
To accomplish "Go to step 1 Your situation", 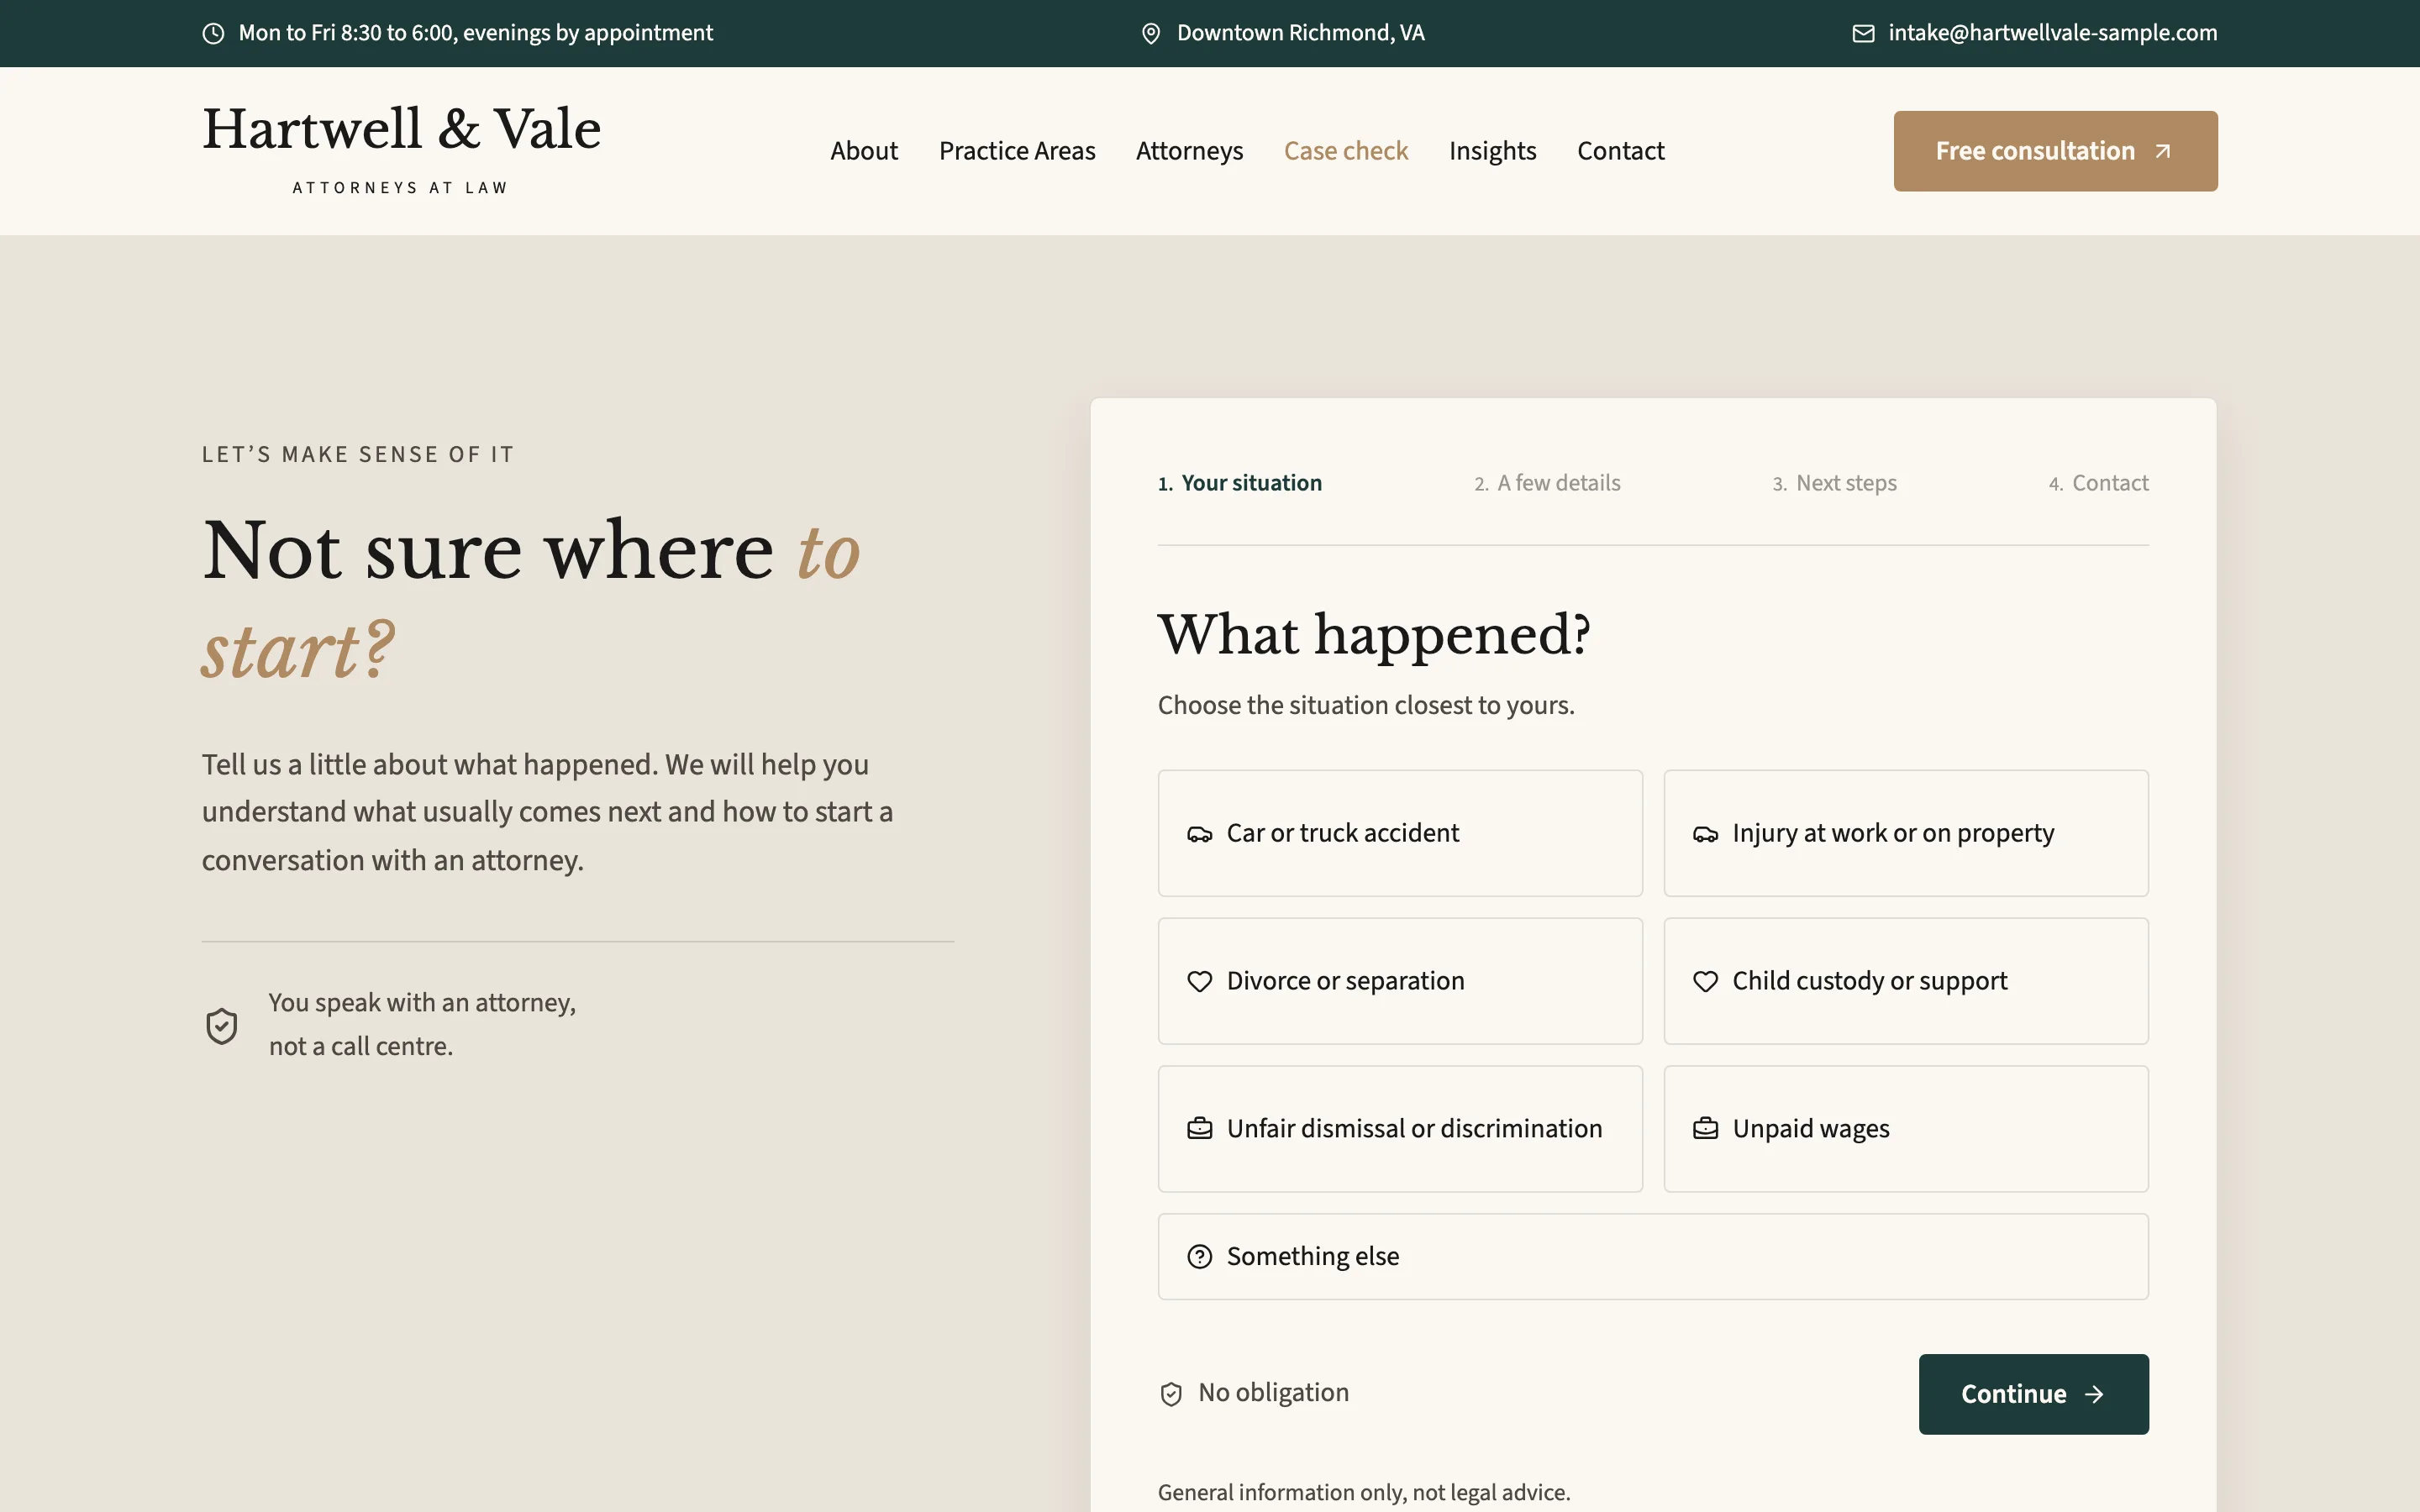I will click(1240, 483).
